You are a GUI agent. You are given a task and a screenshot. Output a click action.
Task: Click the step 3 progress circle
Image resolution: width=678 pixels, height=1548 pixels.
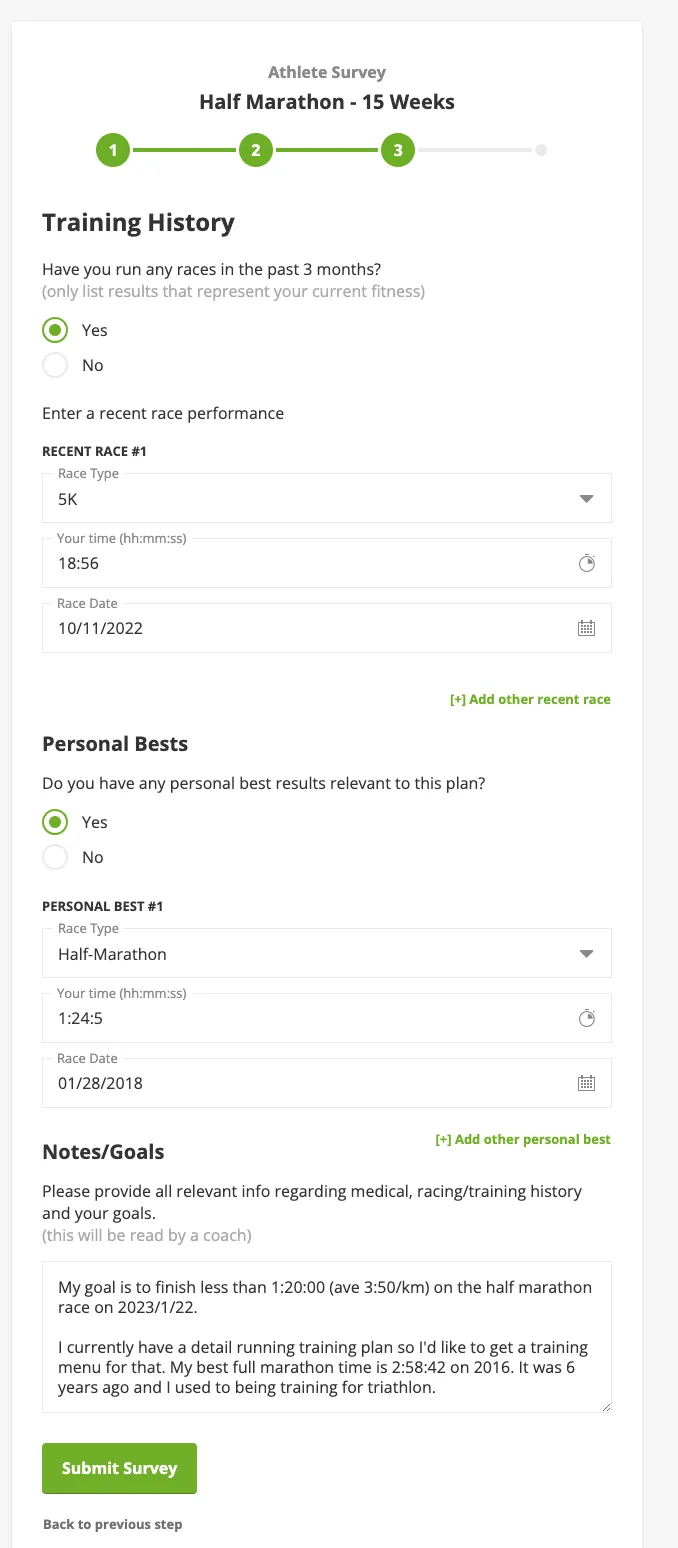[x=397, y=151]
